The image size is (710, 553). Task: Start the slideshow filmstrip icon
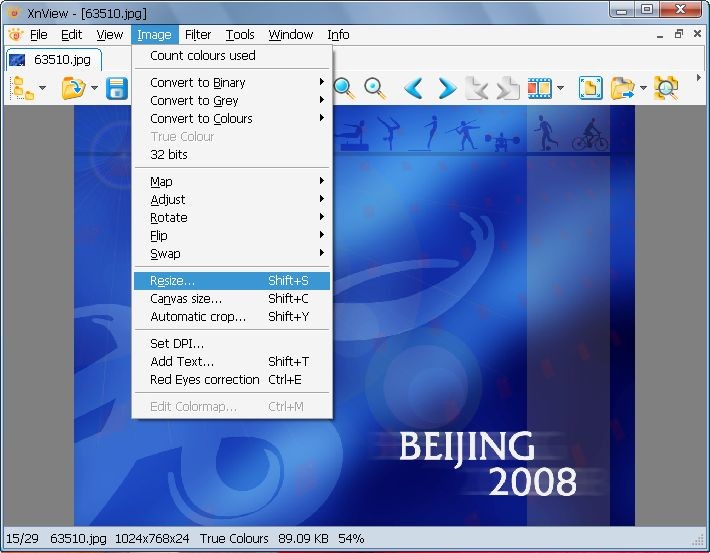point(540,88)
